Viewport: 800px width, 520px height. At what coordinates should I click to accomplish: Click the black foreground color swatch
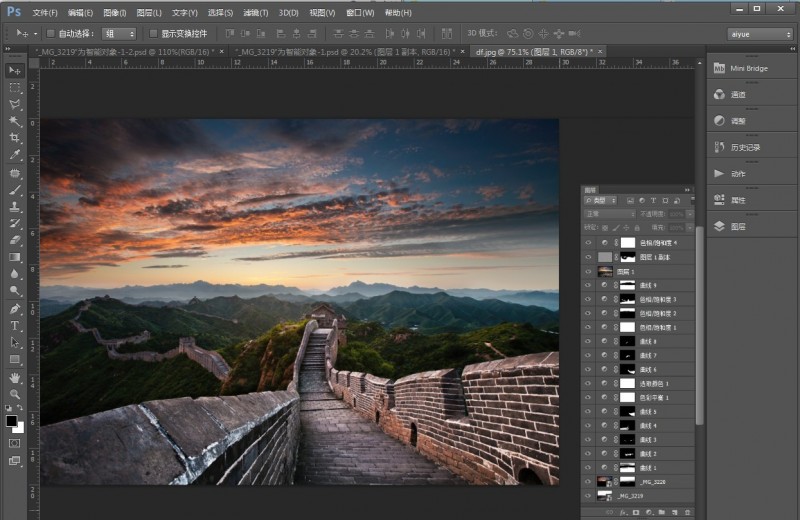[x=11, y=421]
